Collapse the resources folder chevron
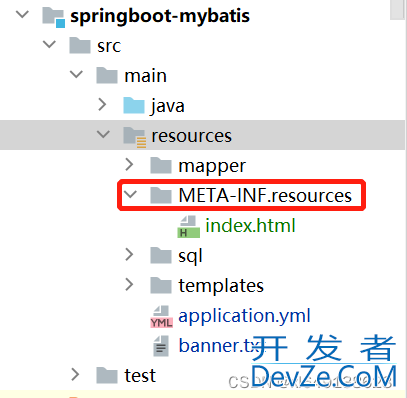 pyautogui.click(x=104, y=134)
